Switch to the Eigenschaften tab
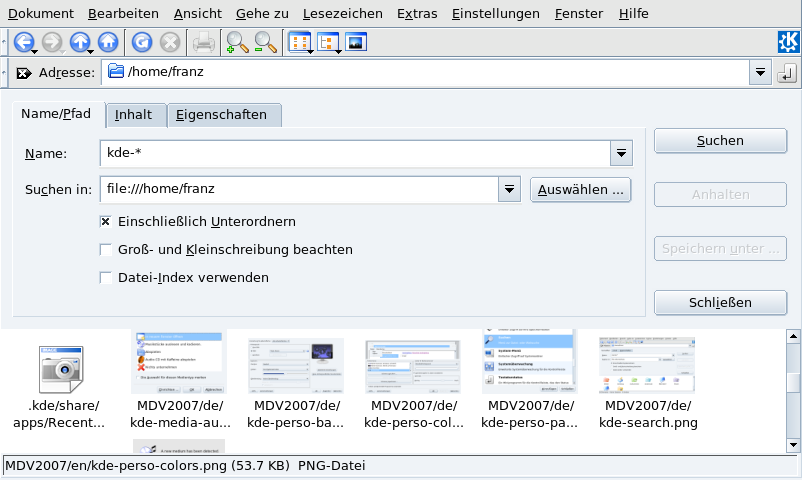Screen dimensions: 802x480 pyautogui.click(x=221, y=115)
